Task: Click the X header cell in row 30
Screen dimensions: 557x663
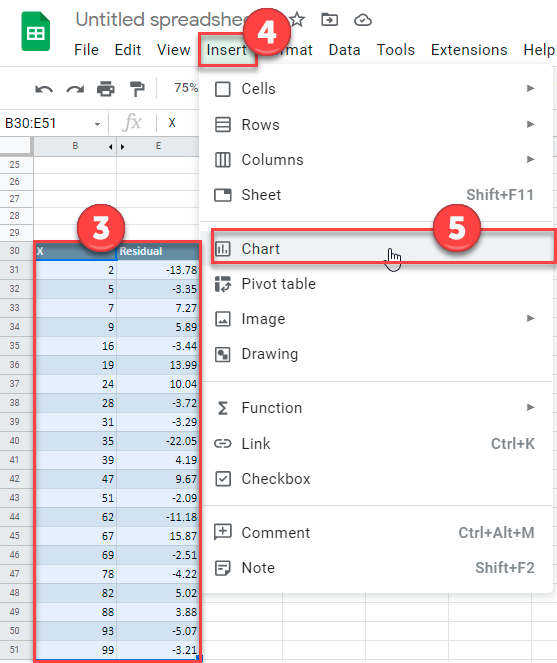Action: coord(75,251)
